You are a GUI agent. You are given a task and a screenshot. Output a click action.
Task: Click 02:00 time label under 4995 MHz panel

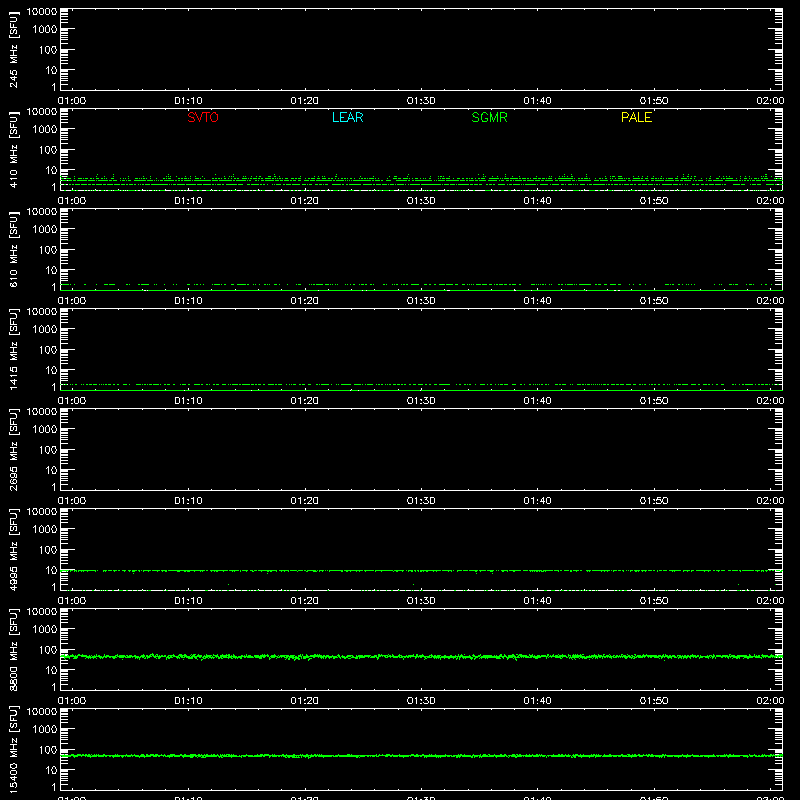click(770, 601)
